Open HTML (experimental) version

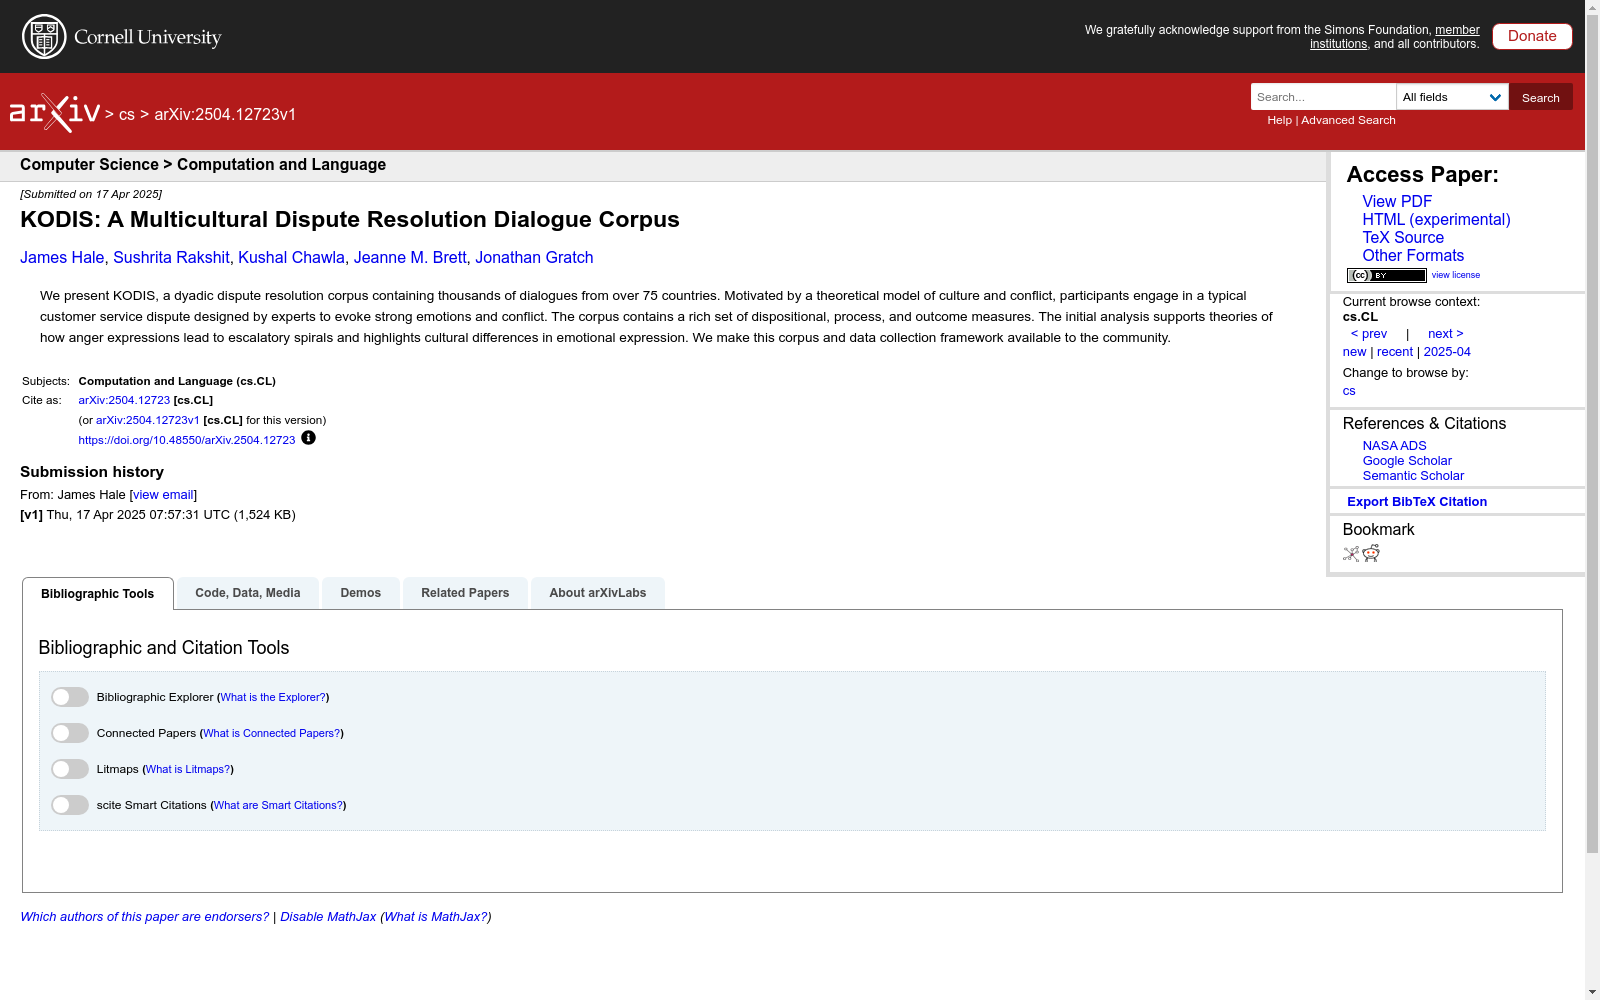(1436, 220)
